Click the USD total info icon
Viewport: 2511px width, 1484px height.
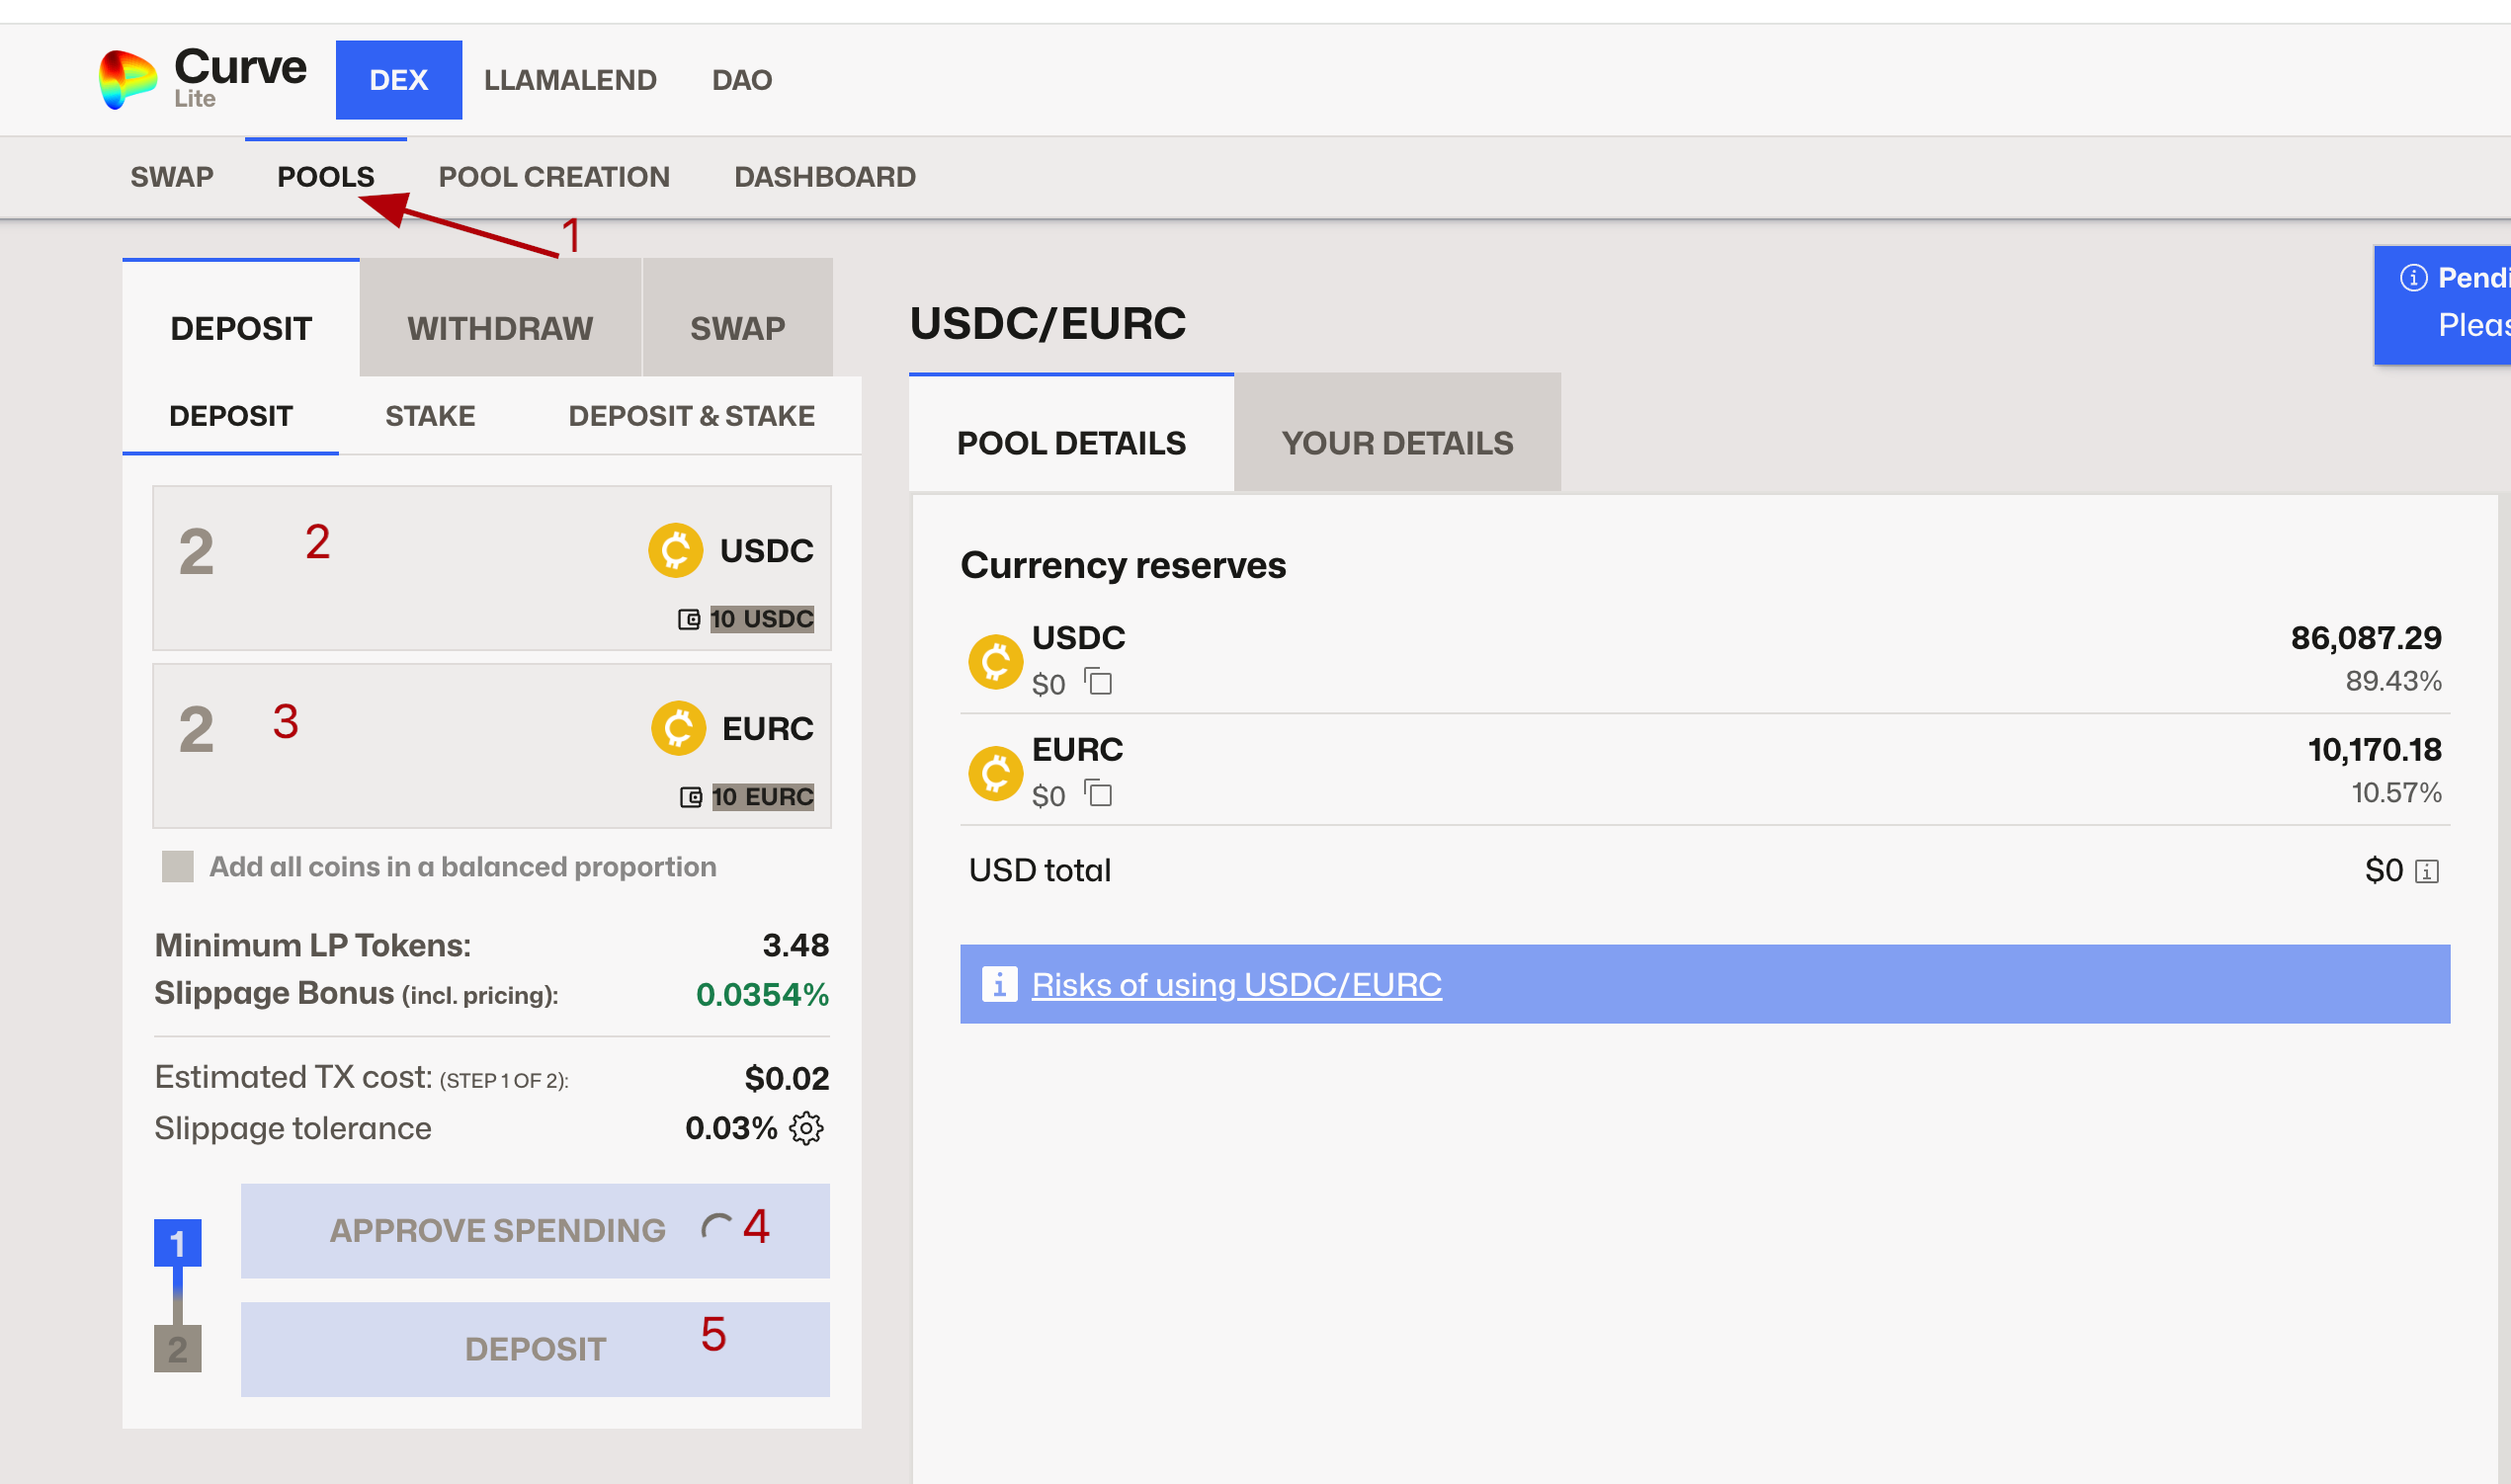(2427, 871)
